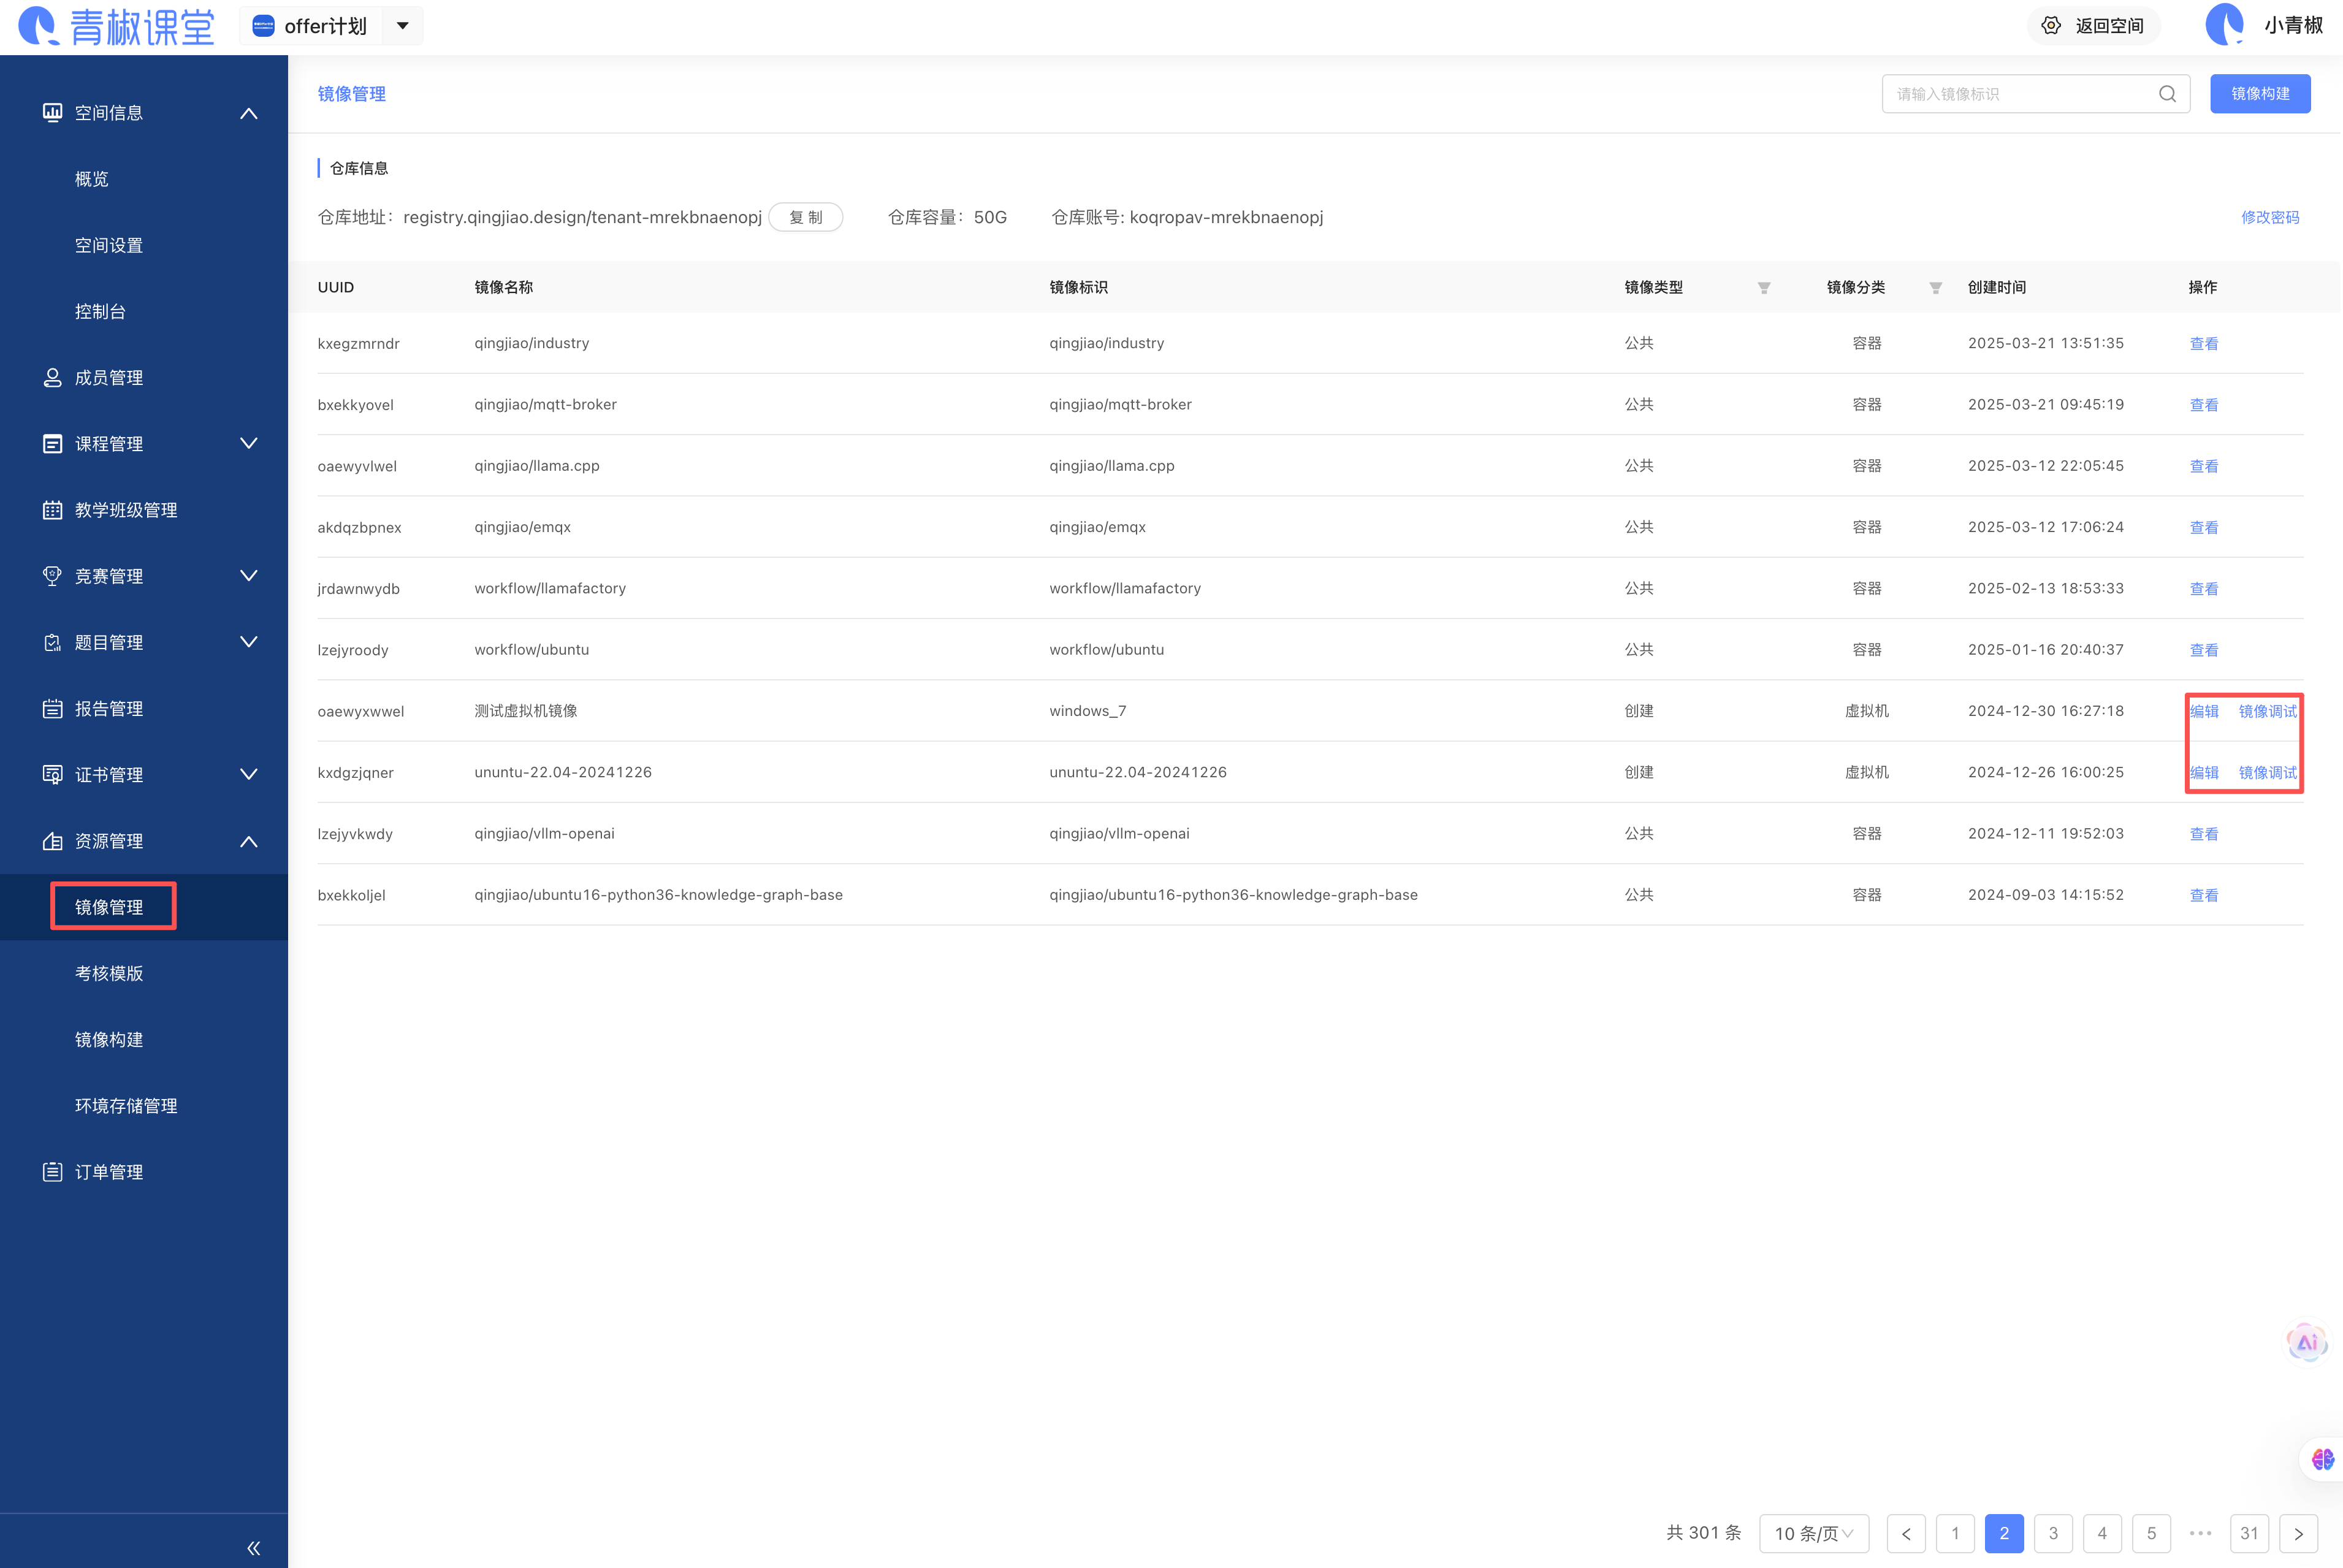
Task: Click the search magnifier icon
Action: pos(2167,94)
